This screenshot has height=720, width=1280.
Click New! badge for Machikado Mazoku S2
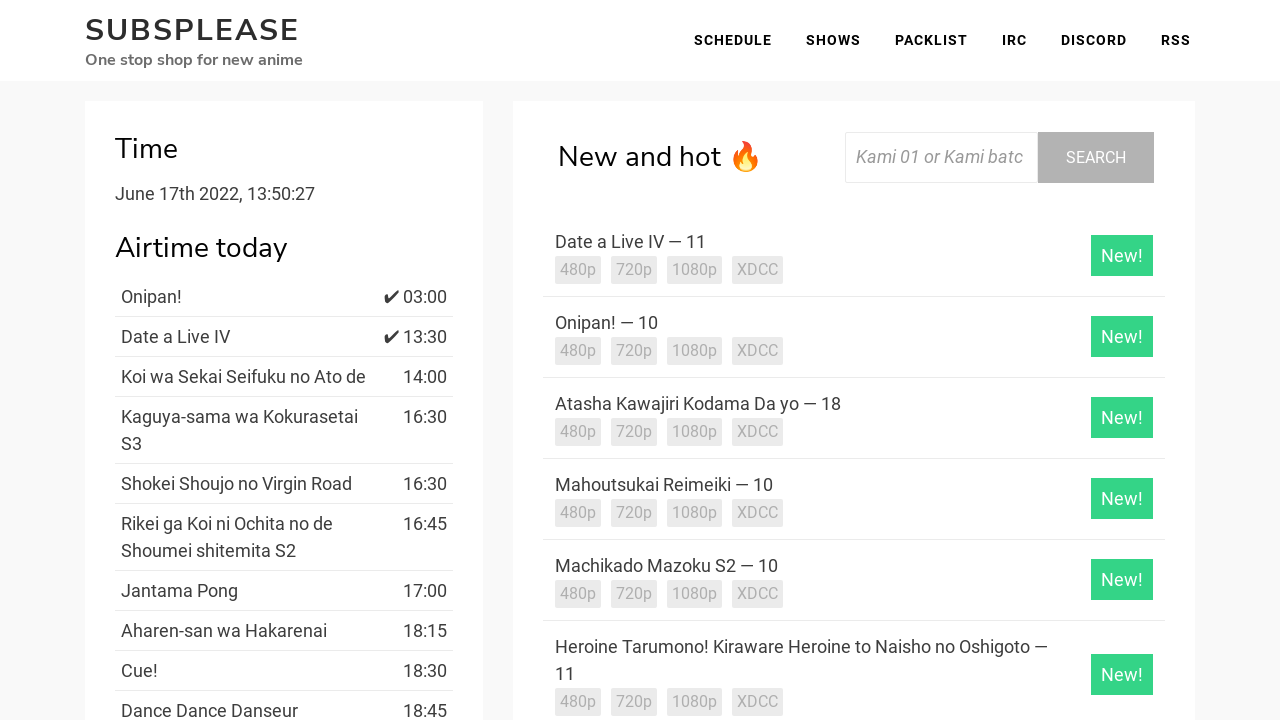1122,580
